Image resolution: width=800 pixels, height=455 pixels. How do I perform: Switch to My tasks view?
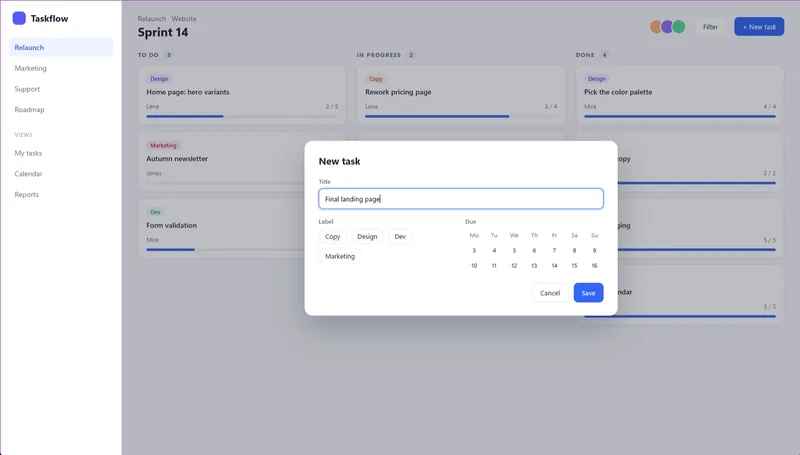(x=61, y=153)
